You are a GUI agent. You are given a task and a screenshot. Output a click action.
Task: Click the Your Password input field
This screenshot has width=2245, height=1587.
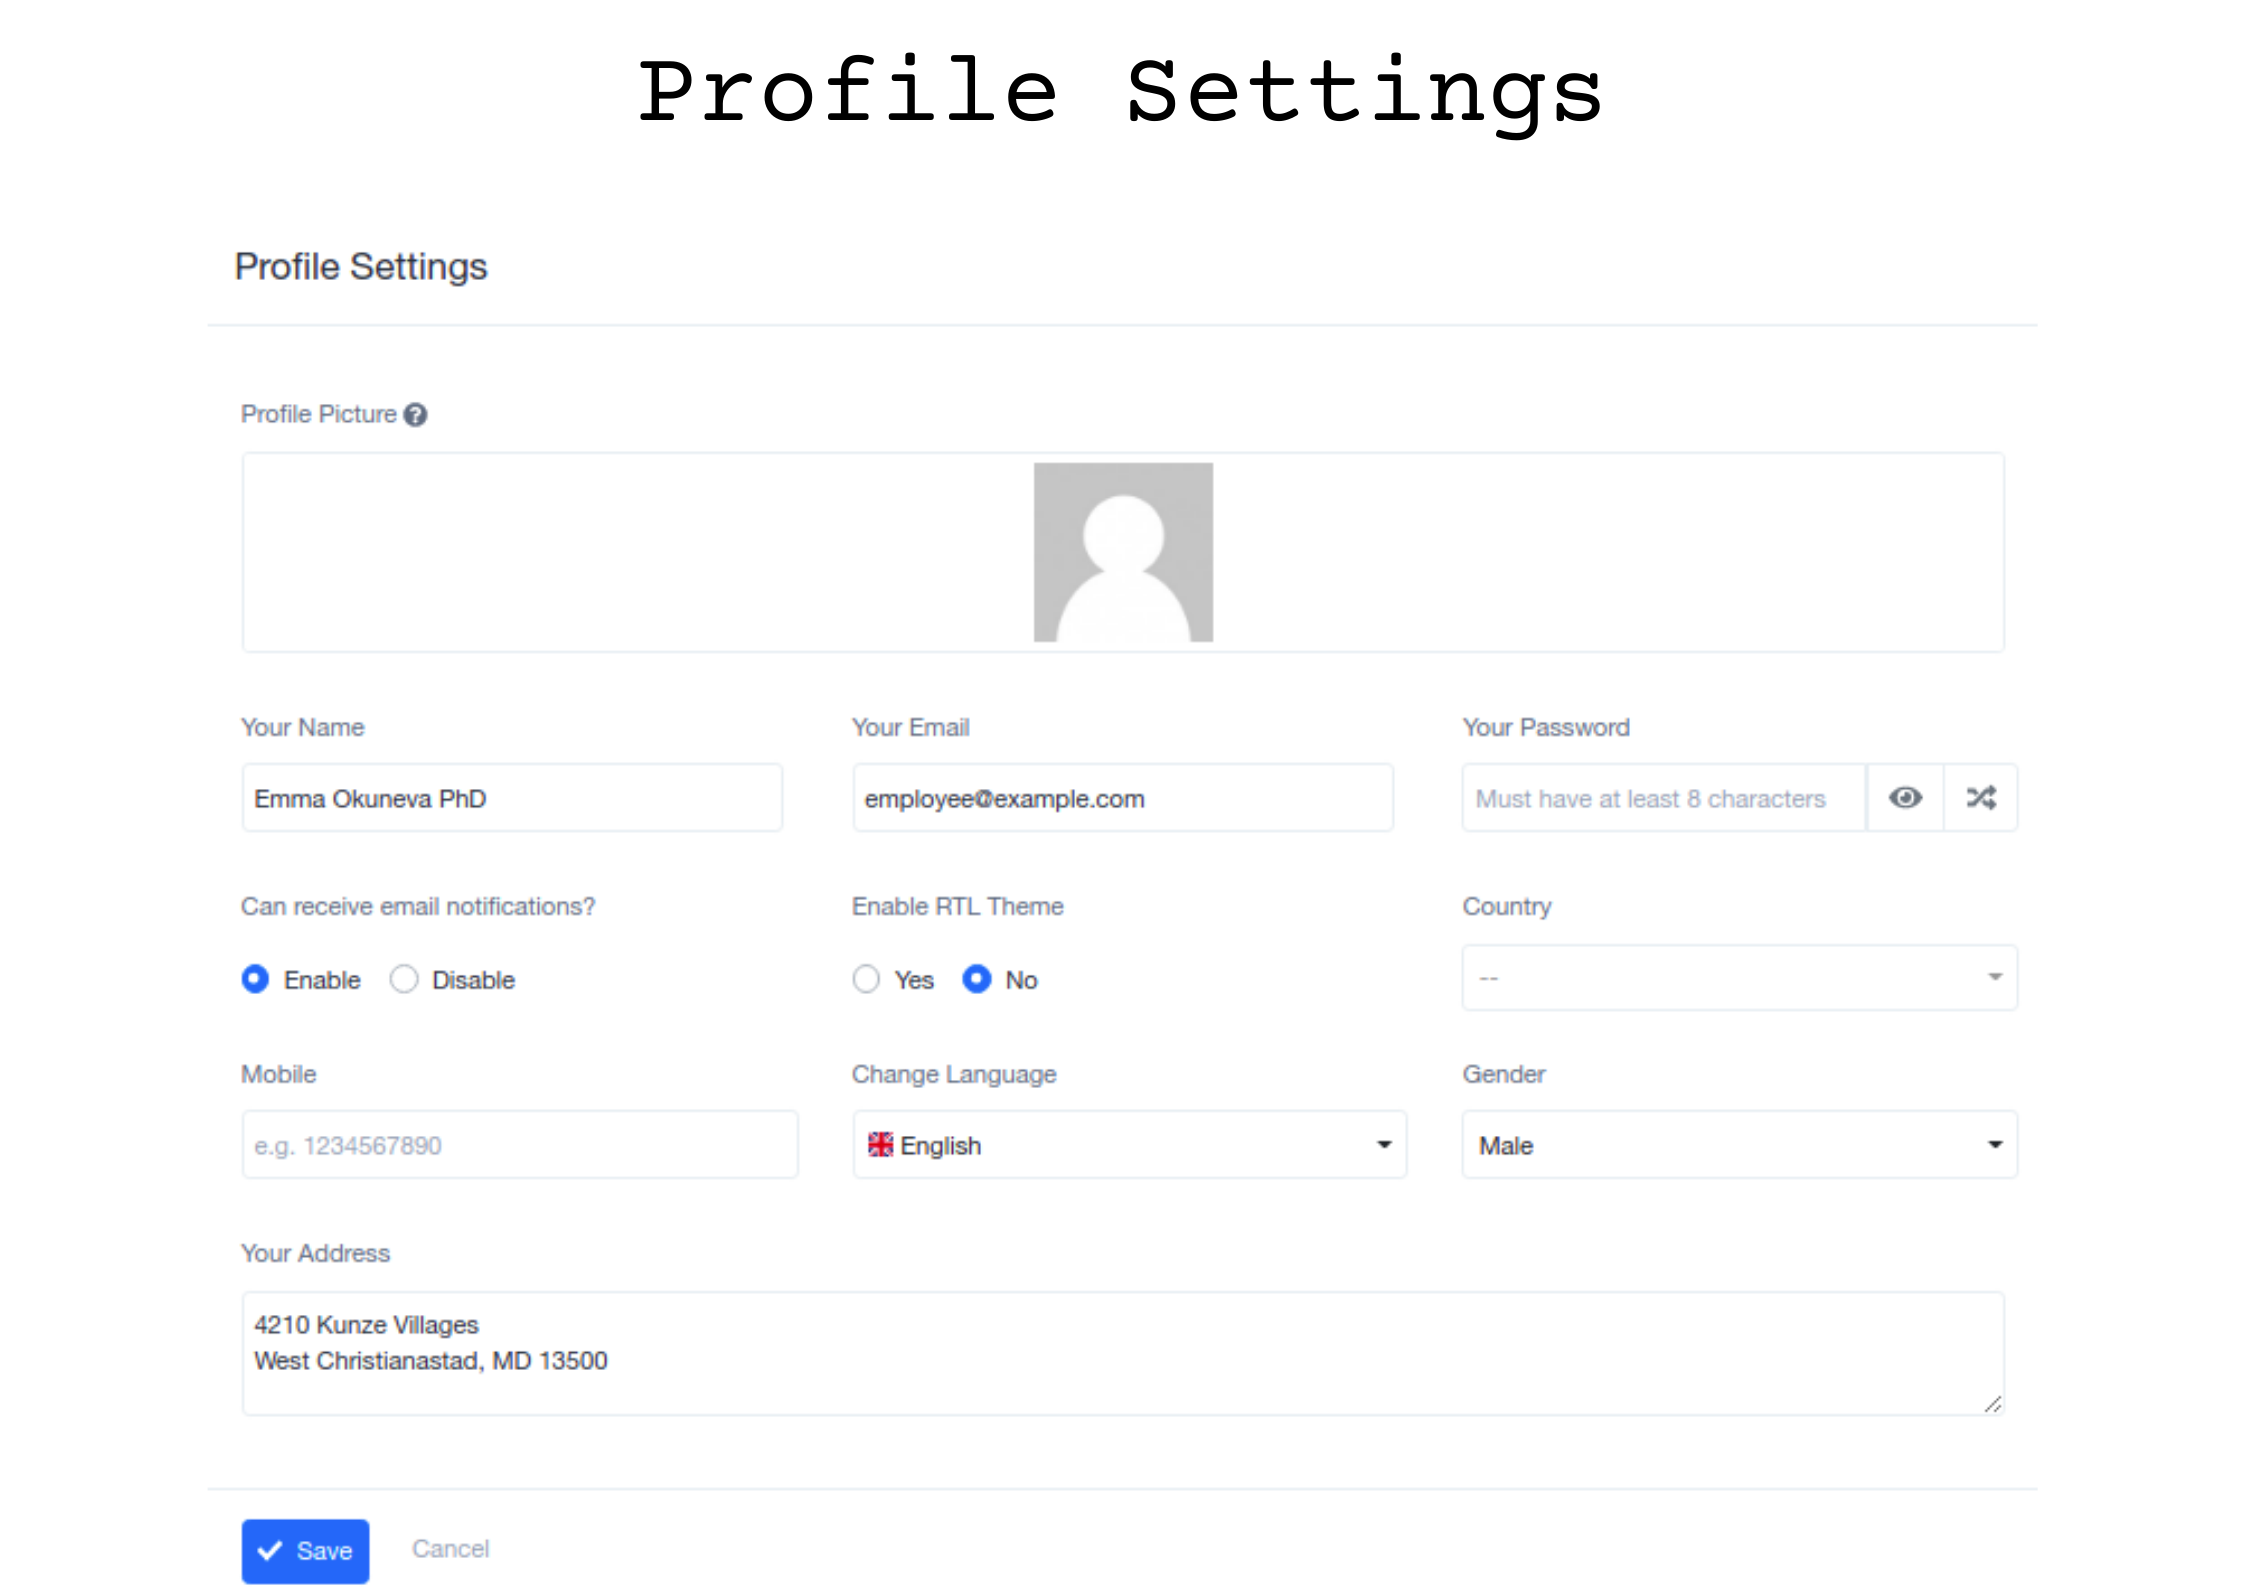[1662, 798]
